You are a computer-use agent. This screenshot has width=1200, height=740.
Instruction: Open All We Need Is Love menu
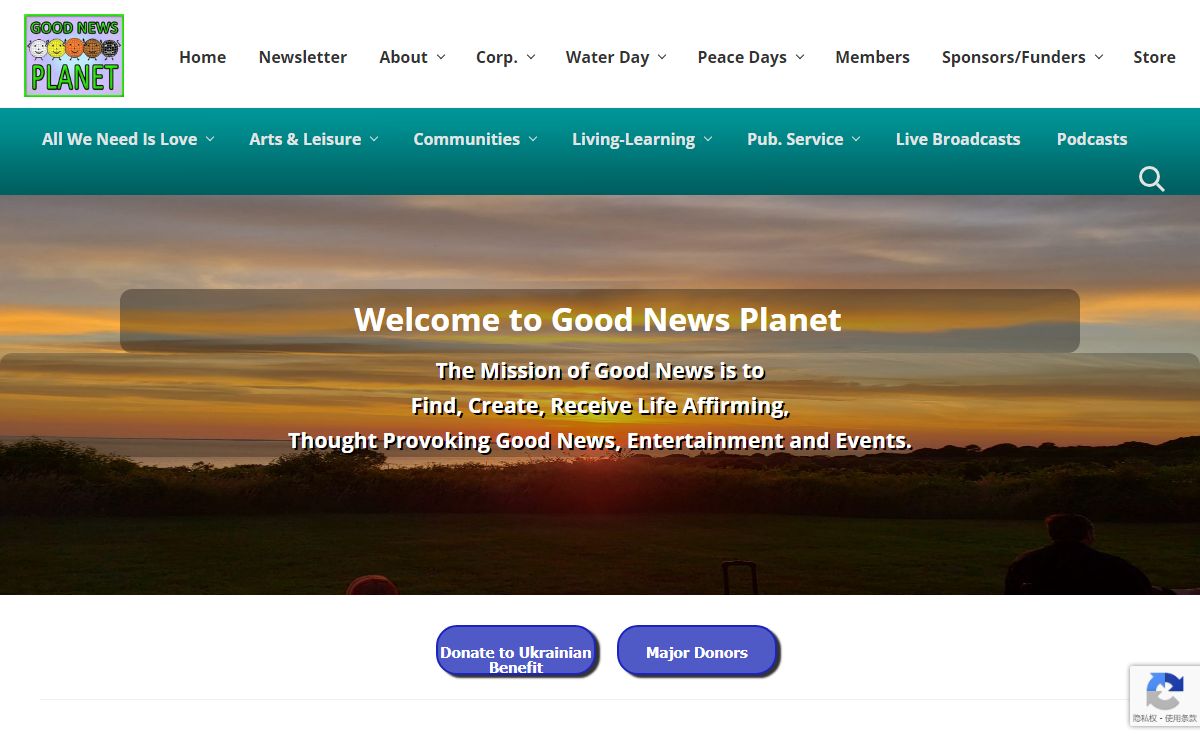pos(119,139)
